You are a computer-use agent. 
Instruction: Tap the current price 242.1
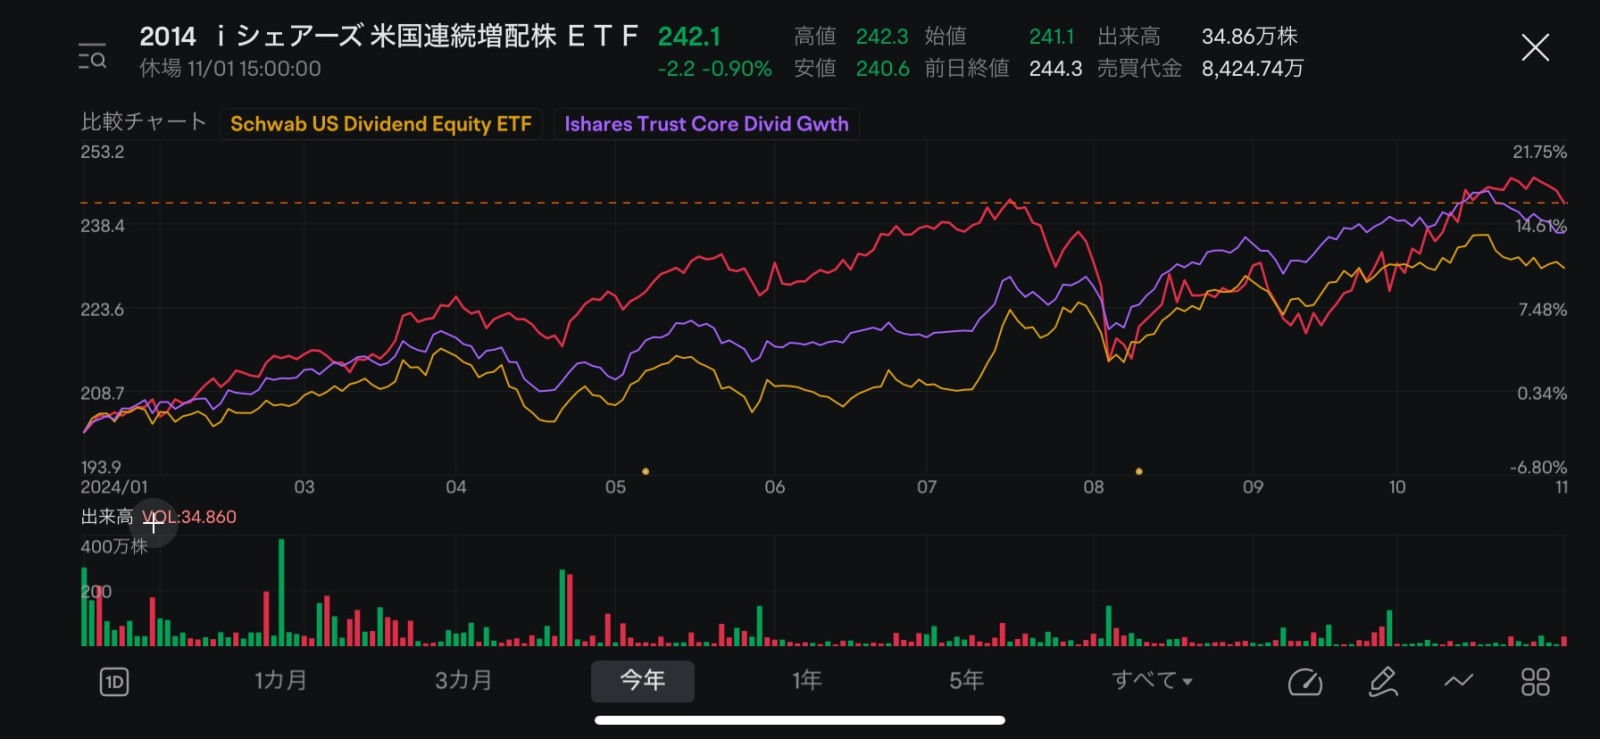[689, 37]
